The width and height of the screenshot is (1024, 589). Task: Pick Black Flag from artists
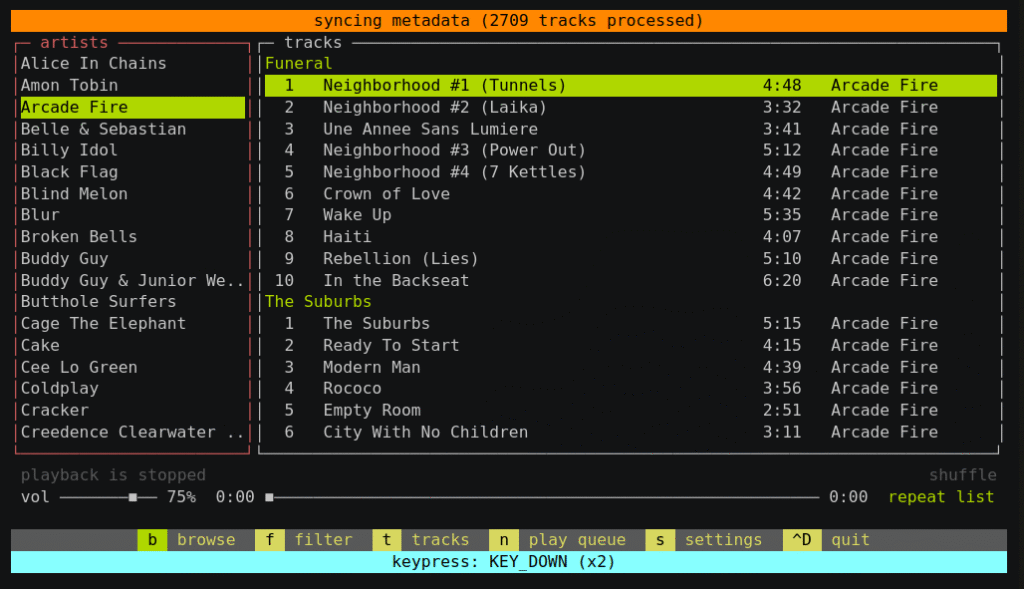pyautogui.click(x=133, y=172)
